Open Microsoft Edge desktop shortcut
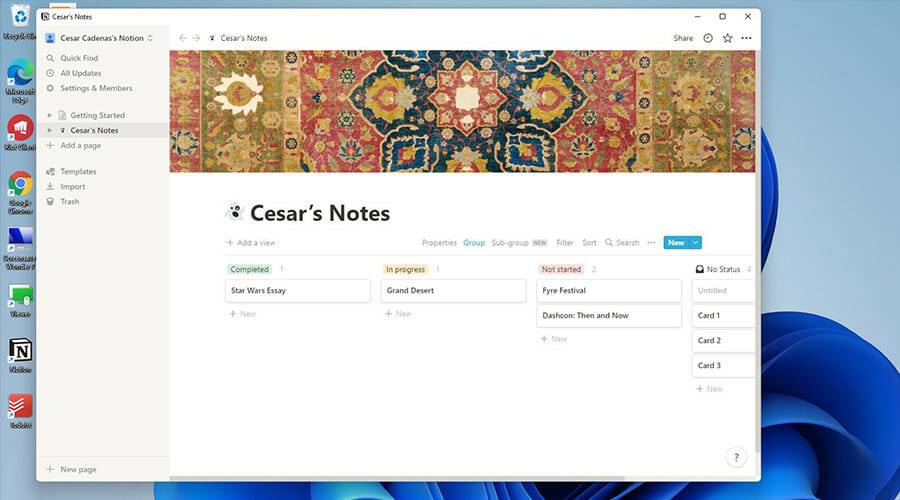 (x=20, y=81)
